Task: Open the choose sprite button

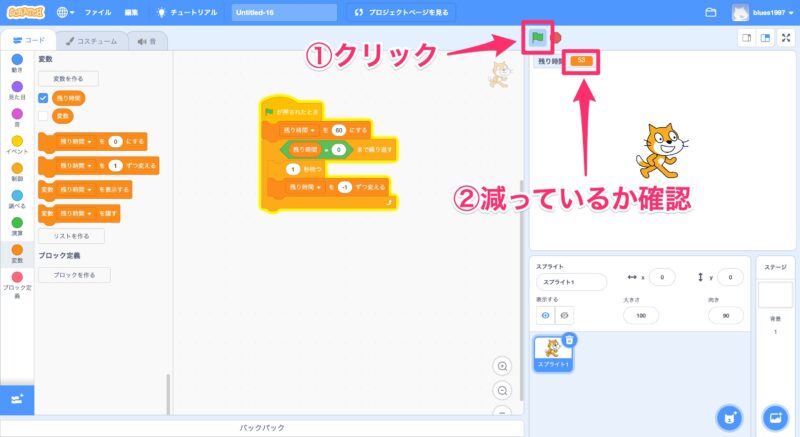Action: click(730, 416)
